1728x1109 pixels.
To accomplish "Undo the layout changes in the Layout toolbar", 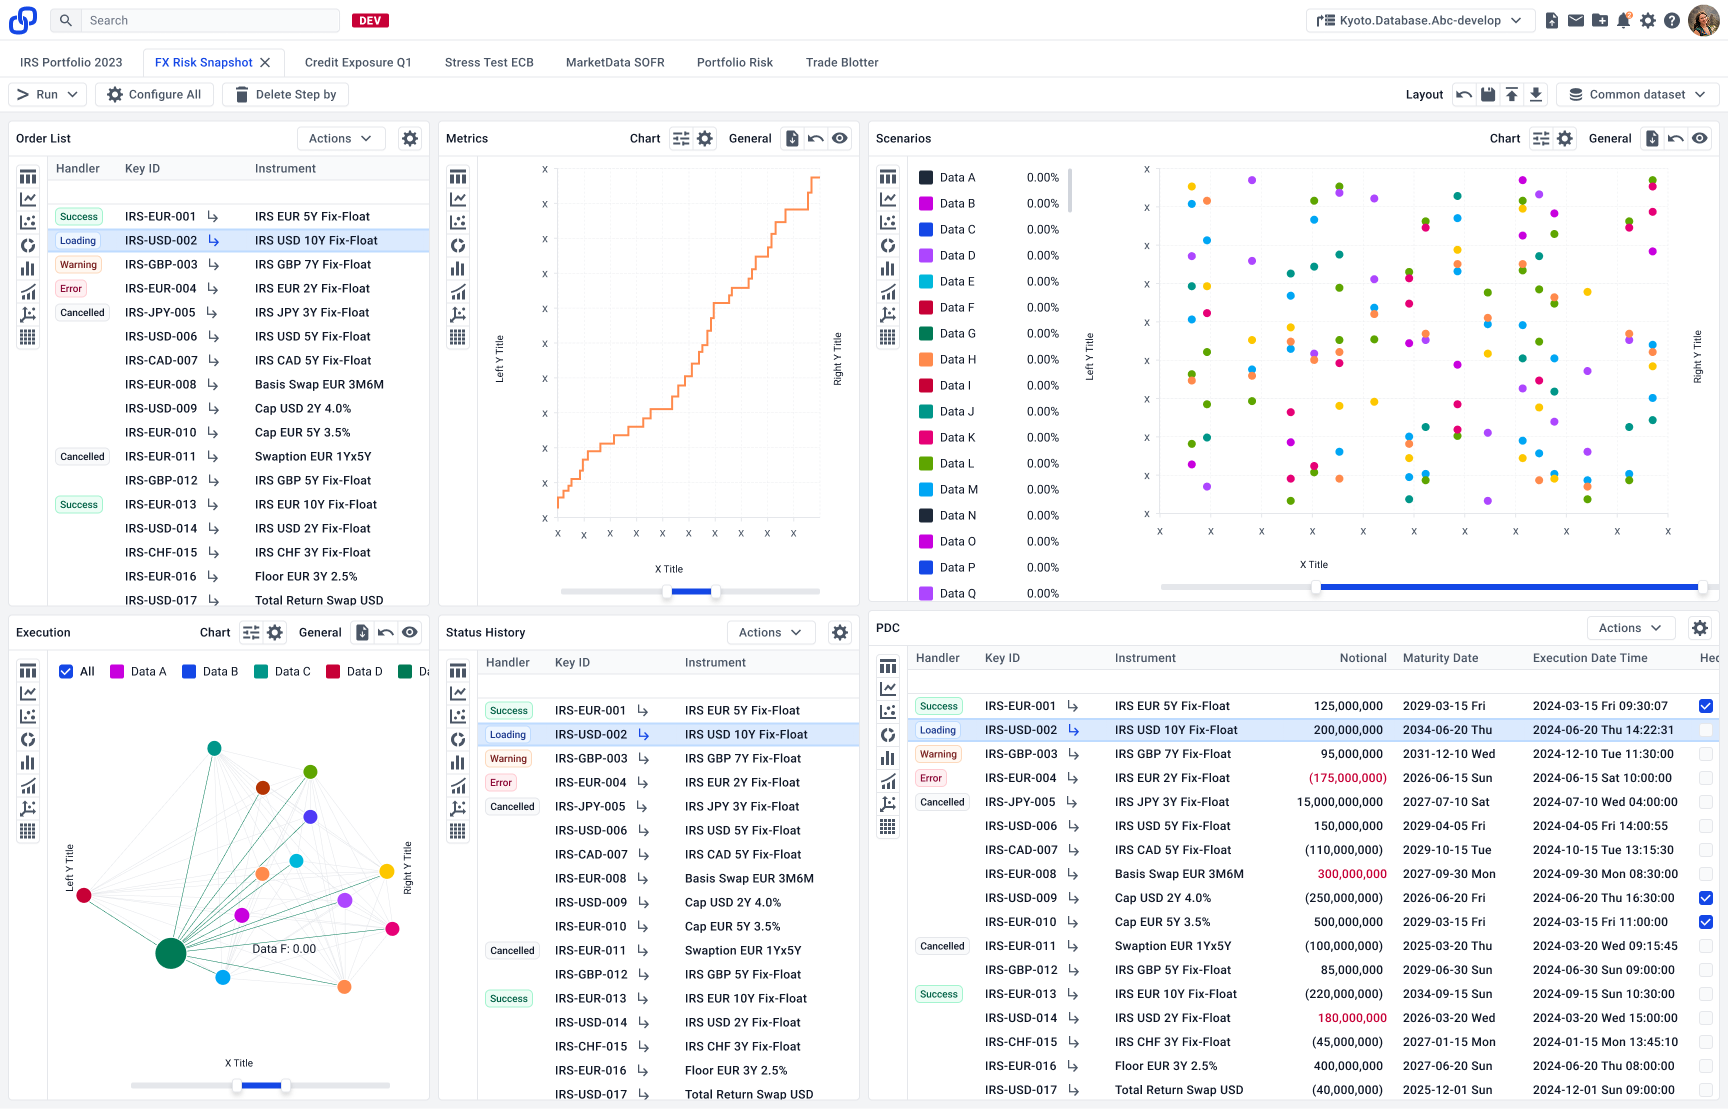I will 1464,94.
